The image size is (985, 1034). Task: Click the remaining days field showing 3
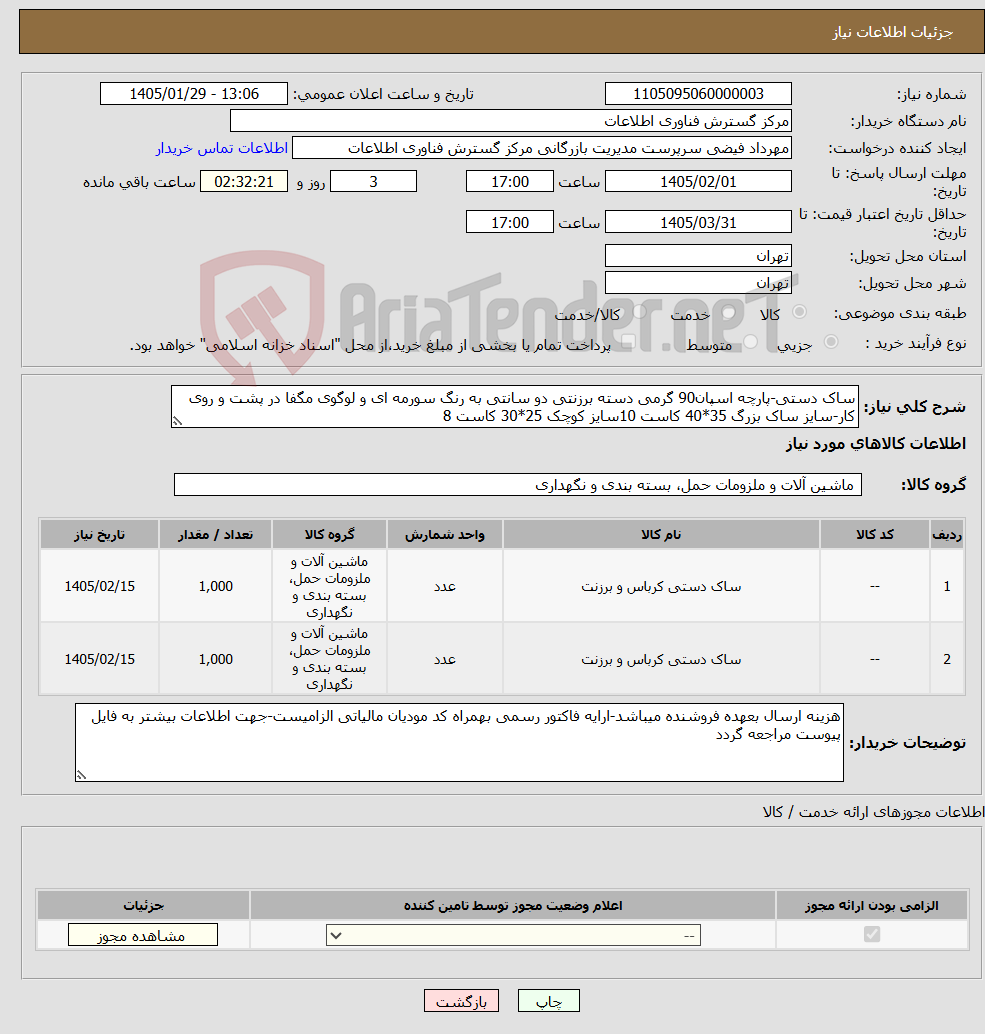coord(373,181)
